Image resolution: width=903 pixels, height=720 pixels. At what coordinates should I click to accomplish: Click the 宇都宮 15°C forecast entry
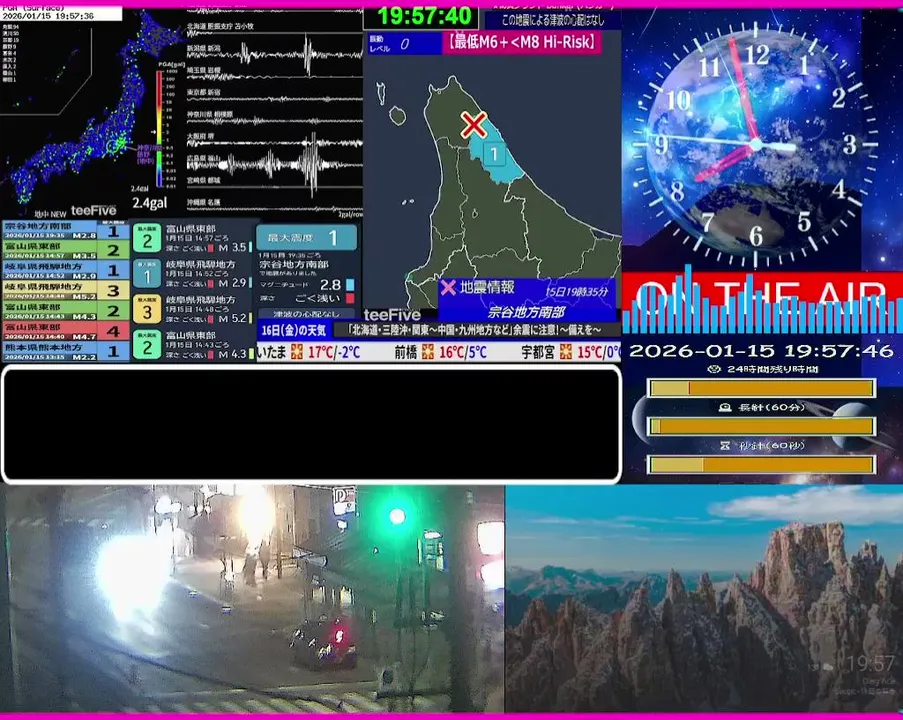(570, 351)
